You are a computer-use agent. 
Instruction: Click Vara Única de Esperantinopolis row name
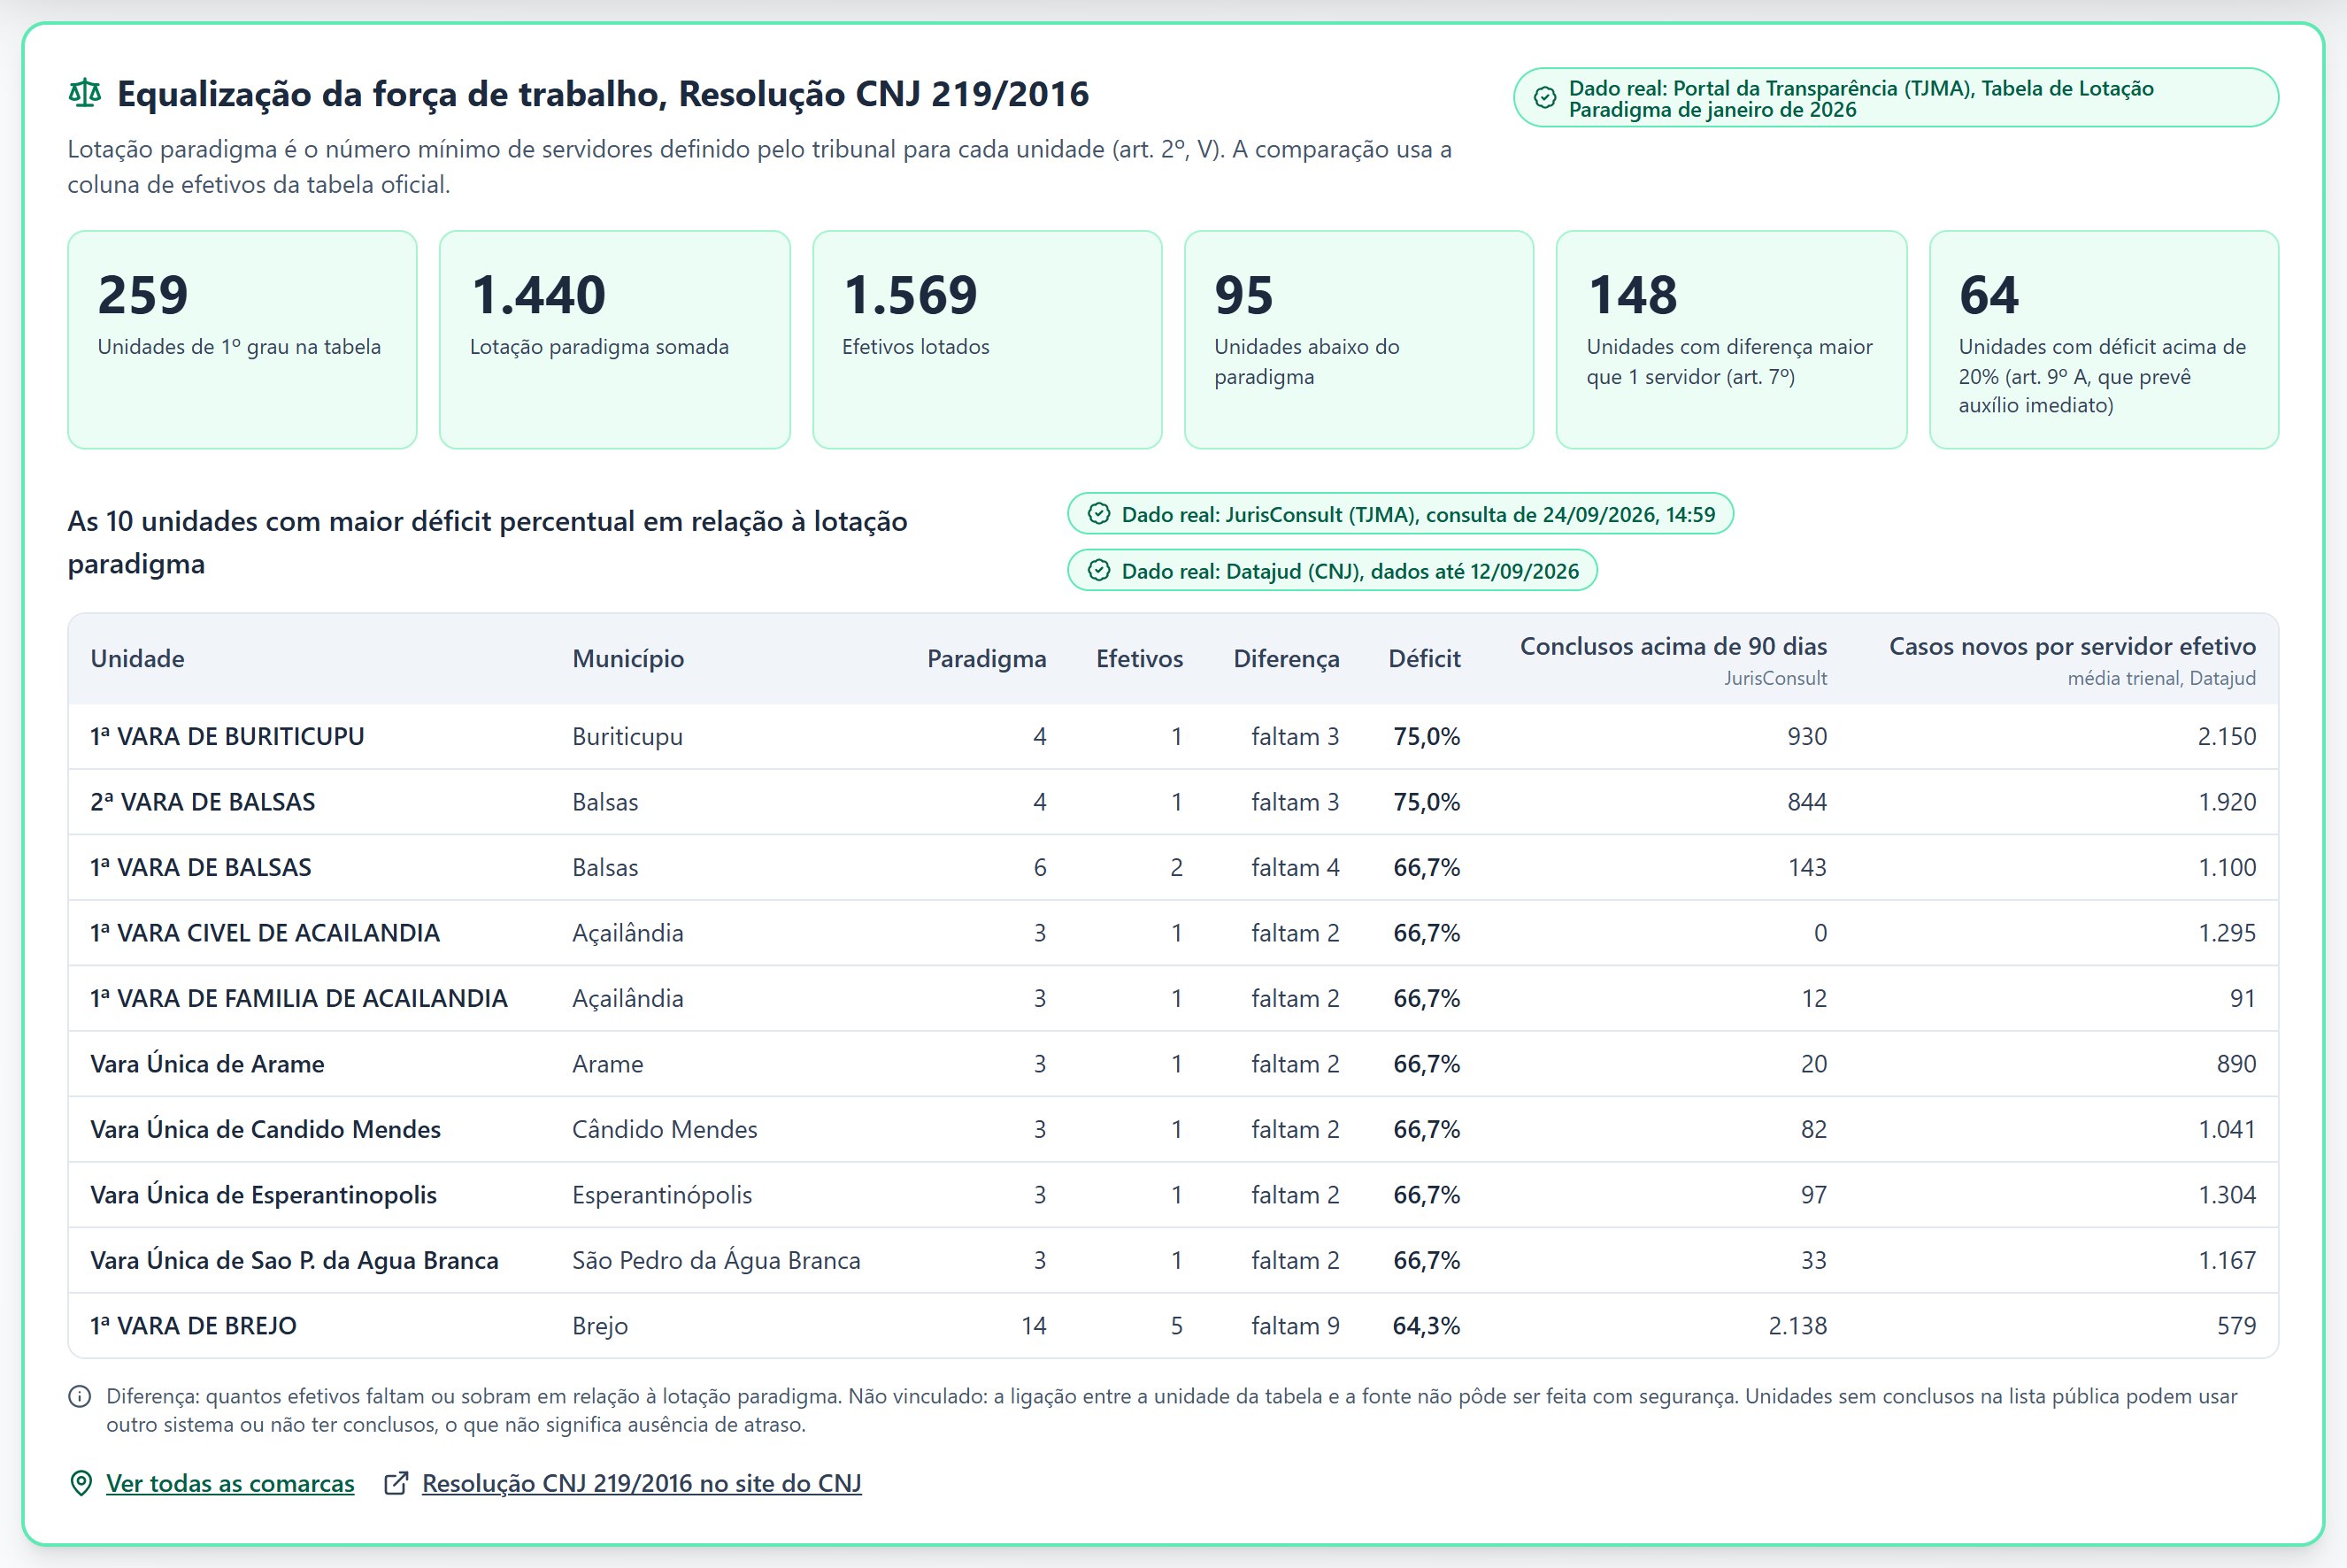coord(263,1195)
